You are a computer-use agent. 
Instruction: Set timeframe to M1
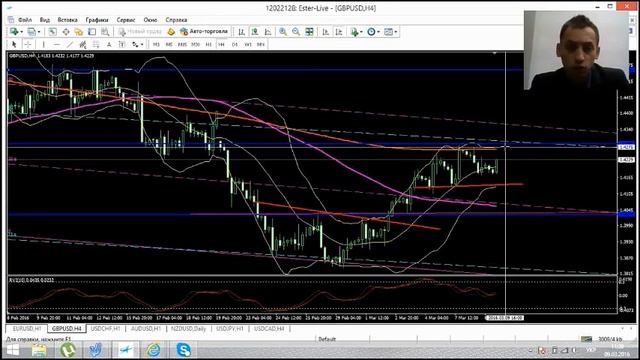click(x=156, y=44)
